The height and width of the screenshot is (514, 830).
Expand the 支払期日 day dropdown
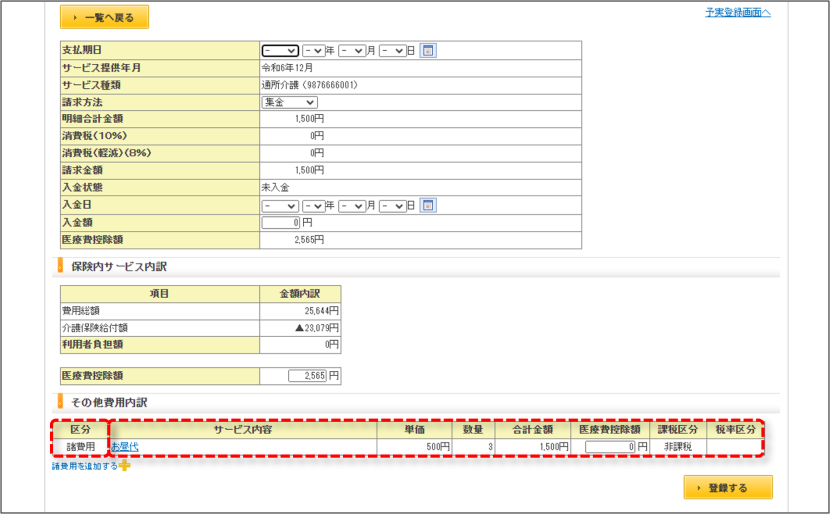click(393, 51)
